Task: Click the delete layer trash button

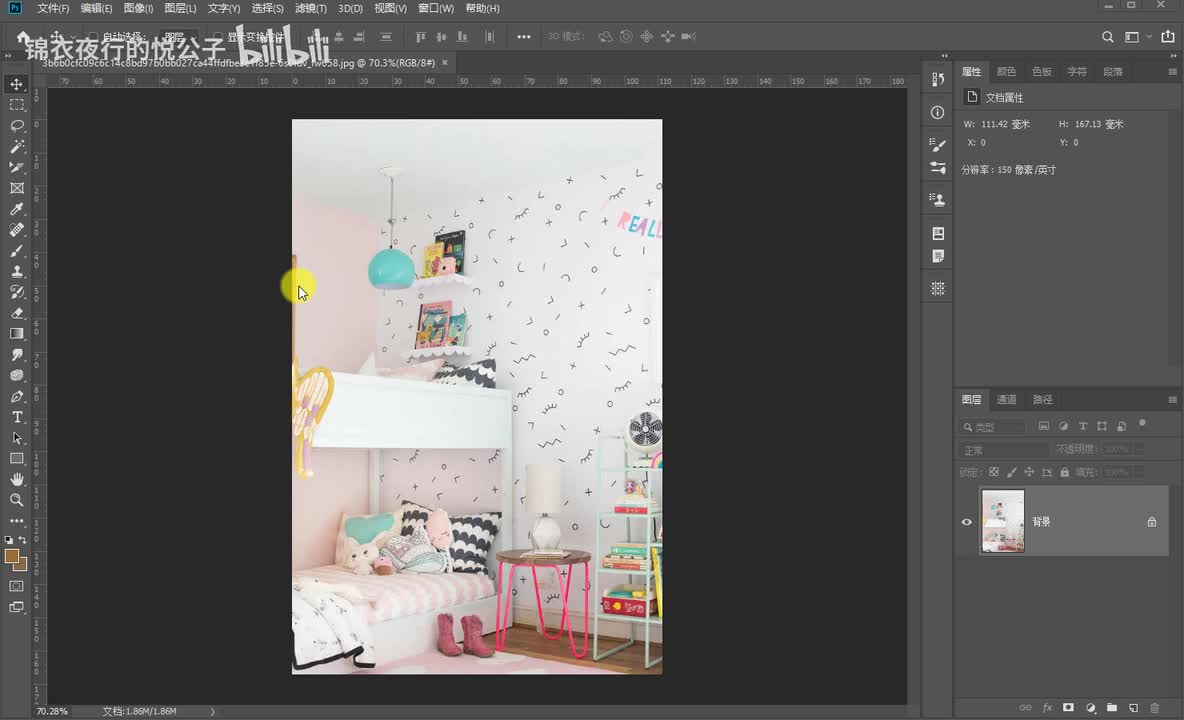Action: (1155, 707)
